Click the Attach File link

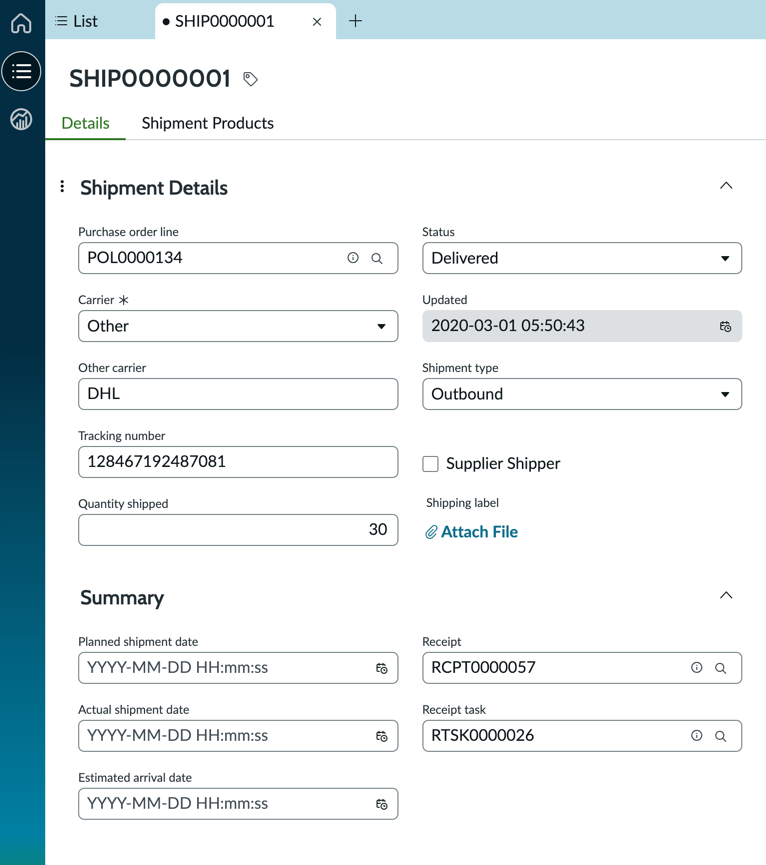pos(472,532)
